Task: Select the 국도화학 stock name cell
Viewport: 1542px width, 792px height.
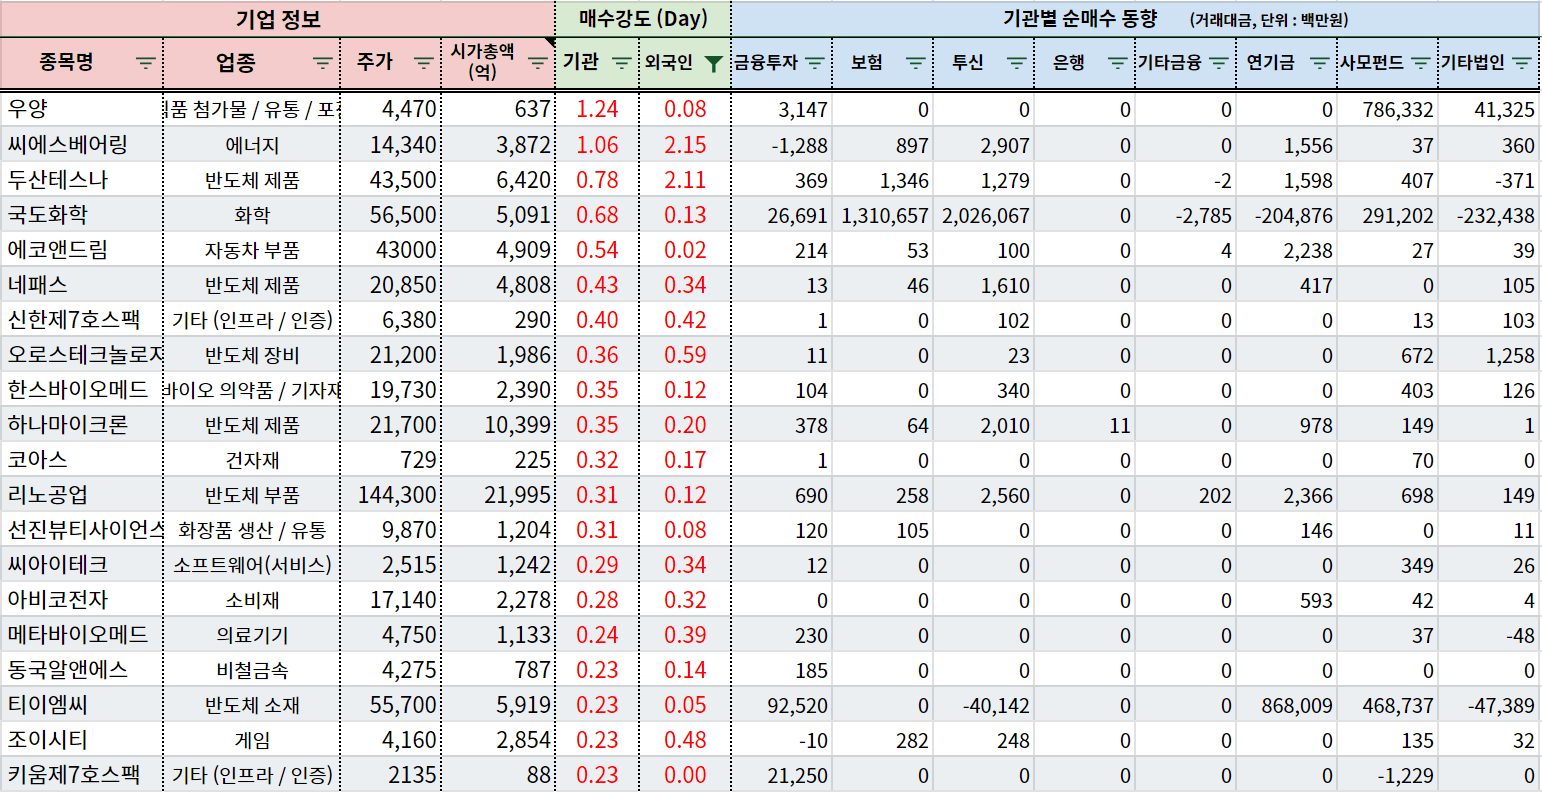Action: click(x=82, y=214)
